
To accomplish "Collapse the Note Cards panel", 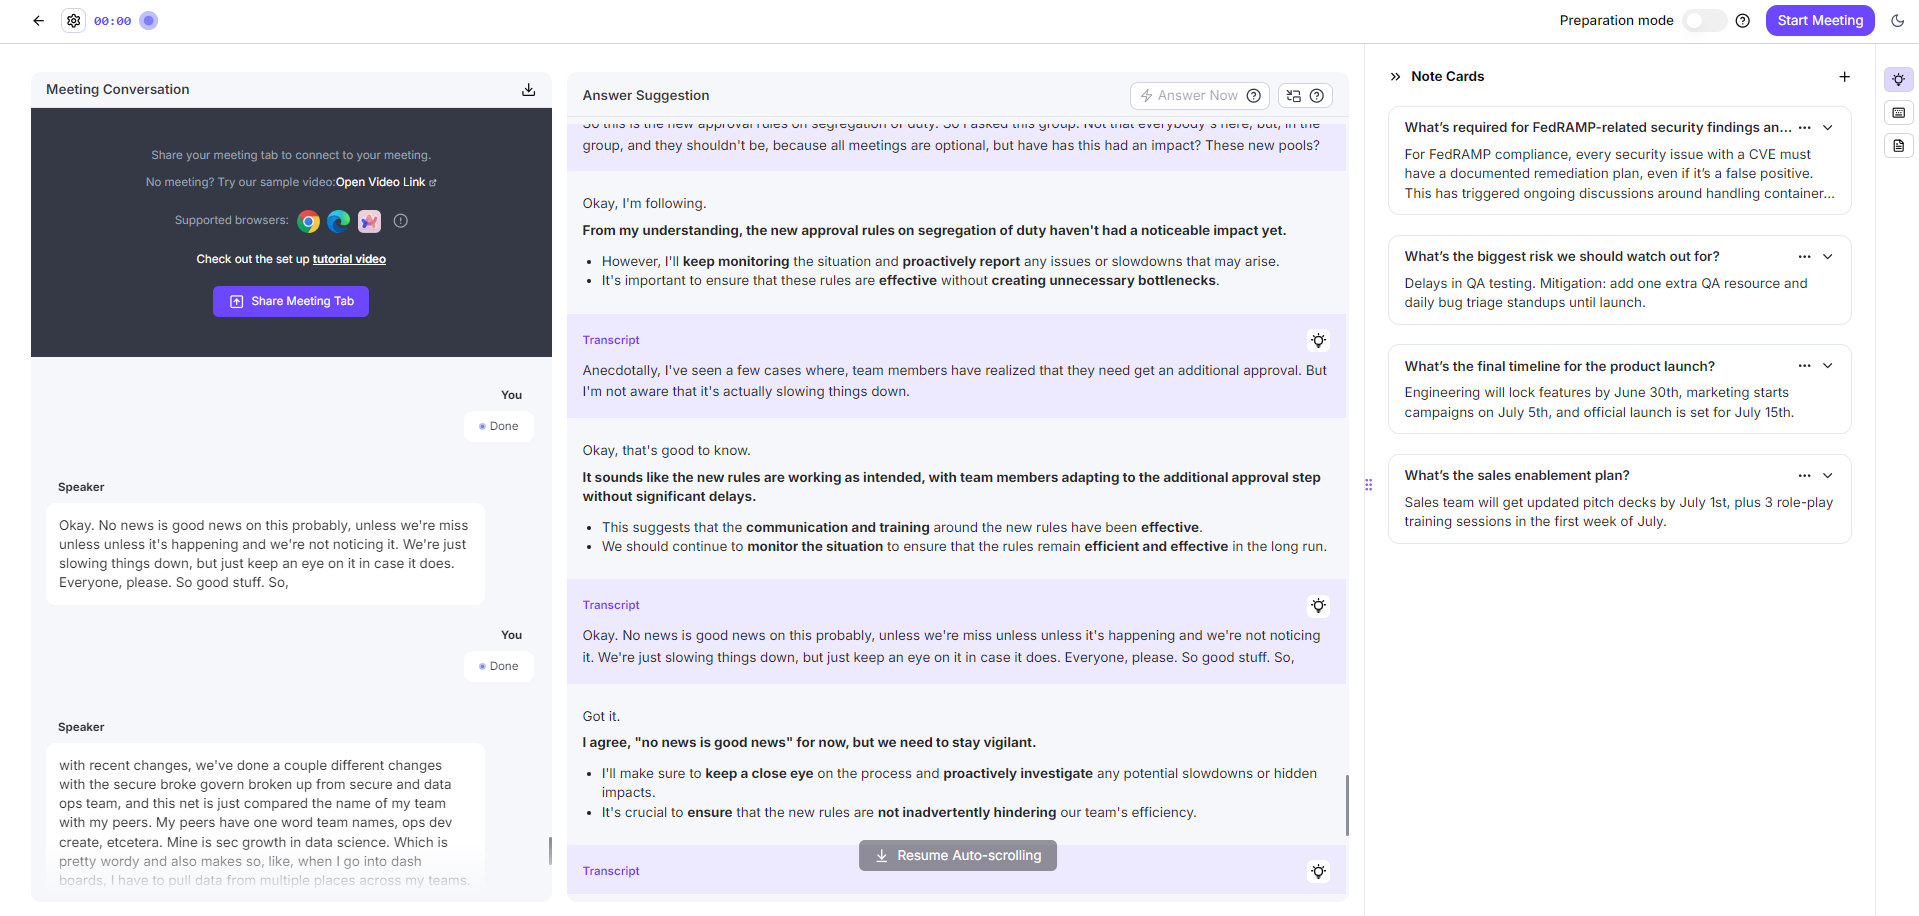I will pos(1396,77).
